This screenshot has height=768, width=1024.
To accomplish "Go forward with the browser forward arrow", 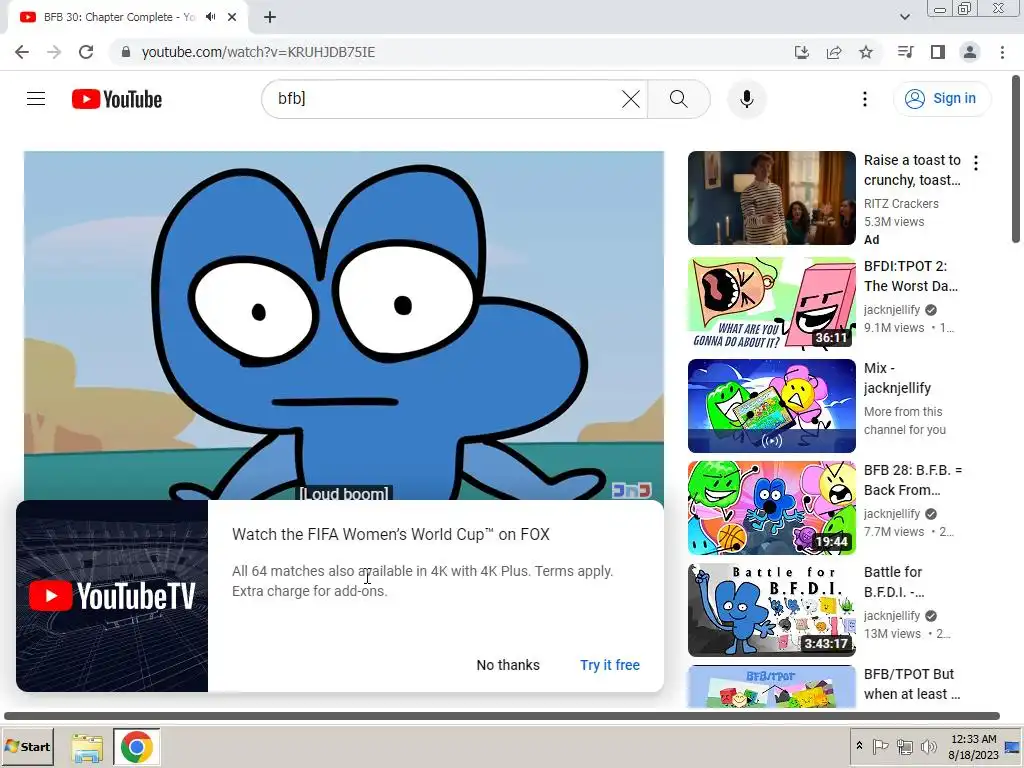I will click(x=54, y=52).
